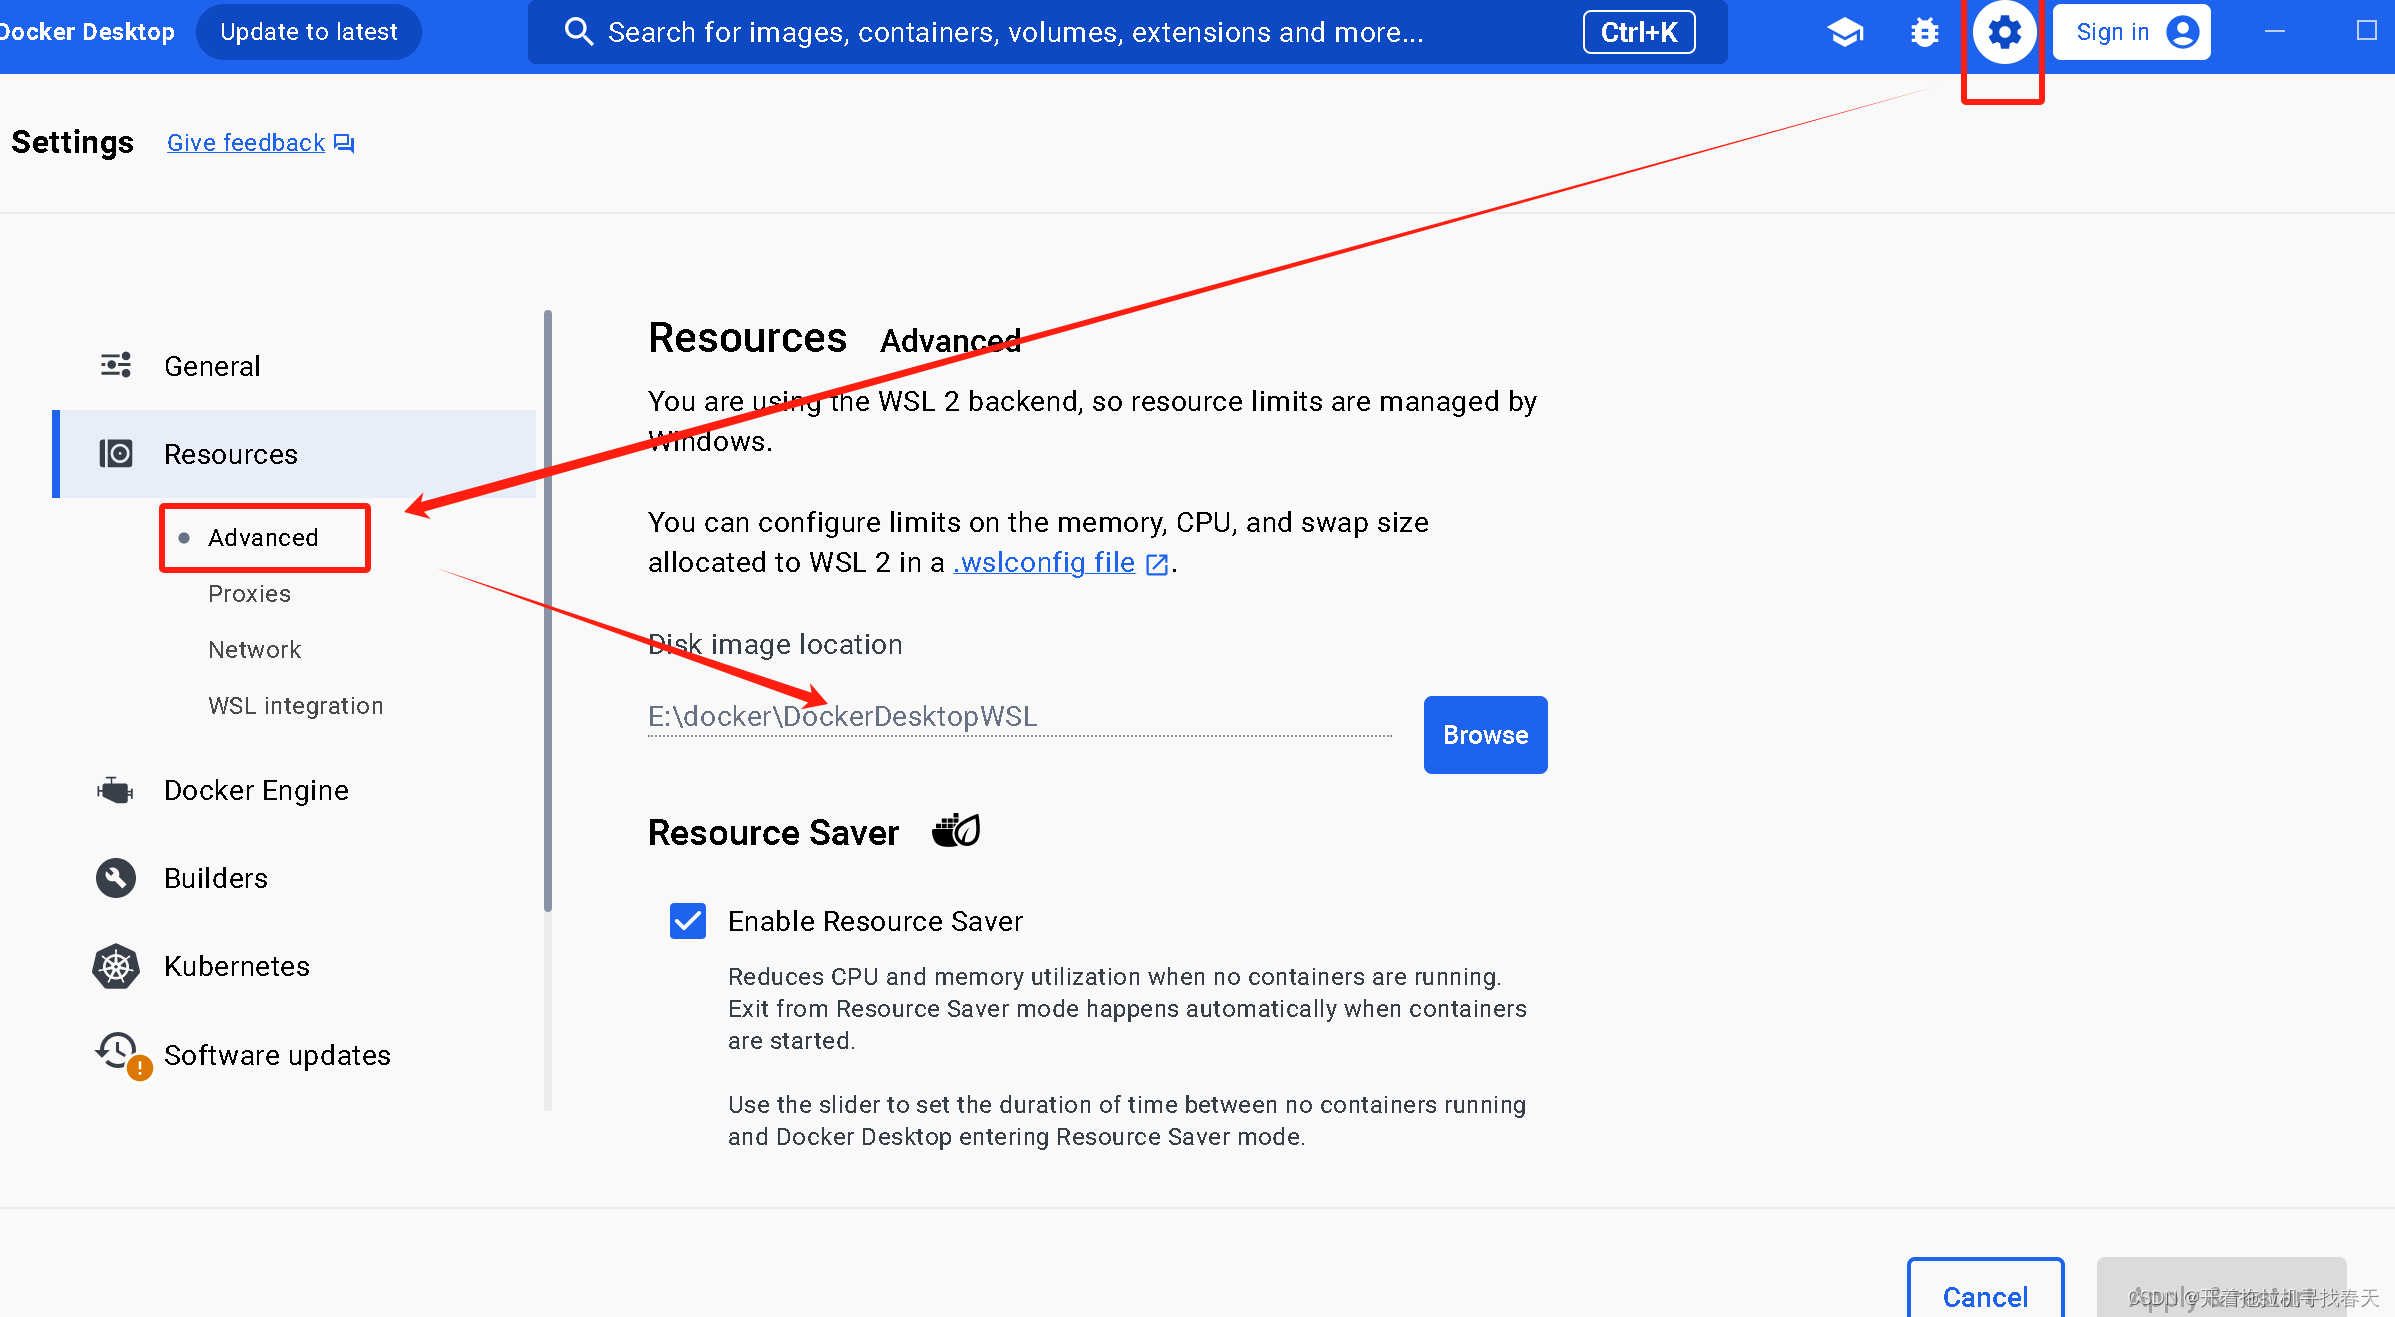Select the Resources settings section

click(x=231, y=454)
